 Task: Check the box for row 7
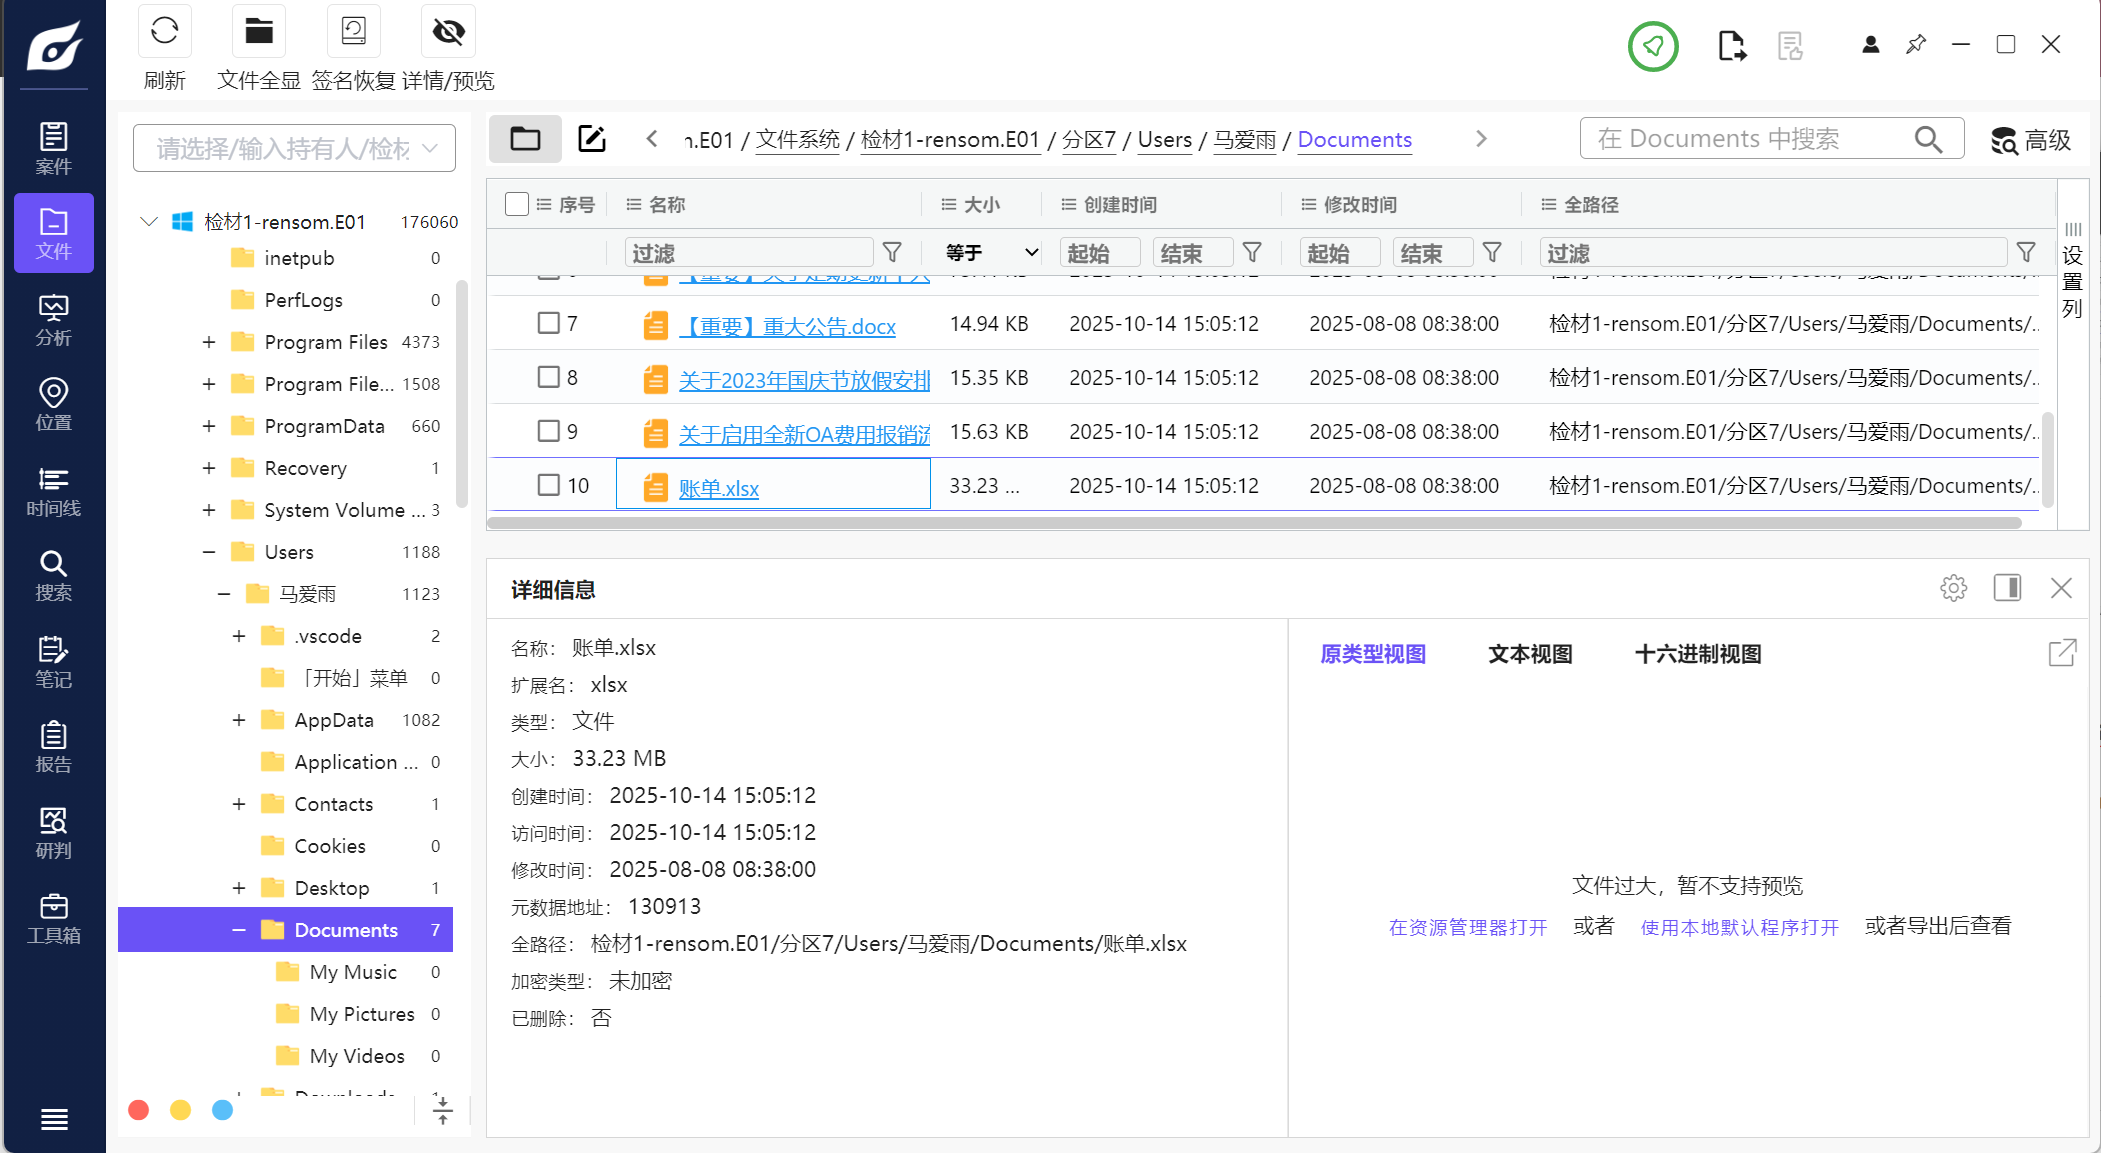(548, 323)
